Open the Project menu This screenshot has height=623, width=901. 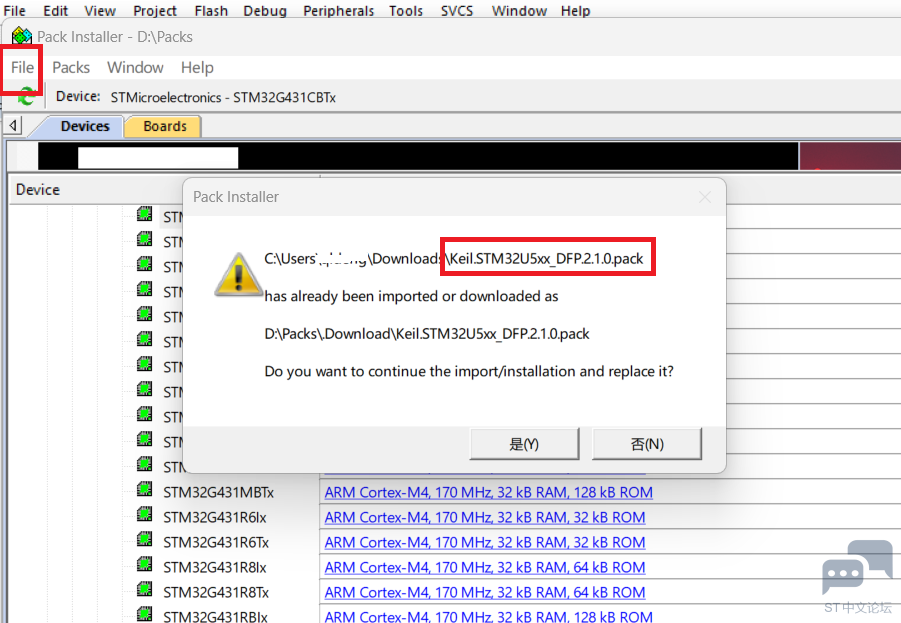coord(155,10)
